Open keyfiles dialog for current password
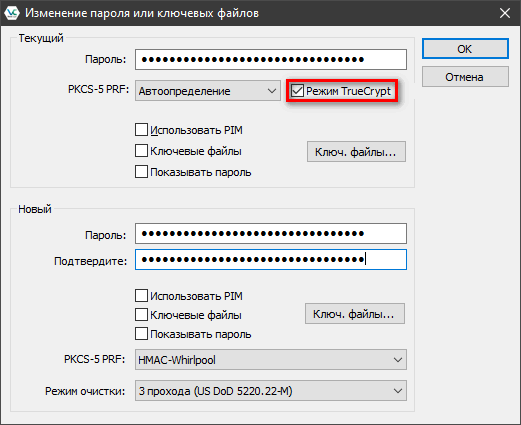 pyautogui.click(x=356, y=152)
